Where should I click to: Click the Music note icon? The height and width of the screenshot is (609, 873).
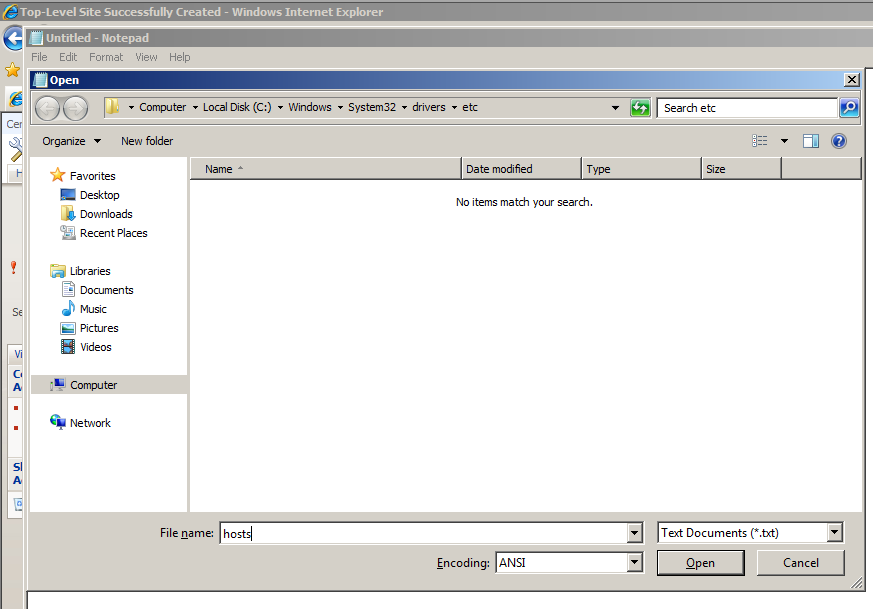pyautogui.click(x=67, y=308)
